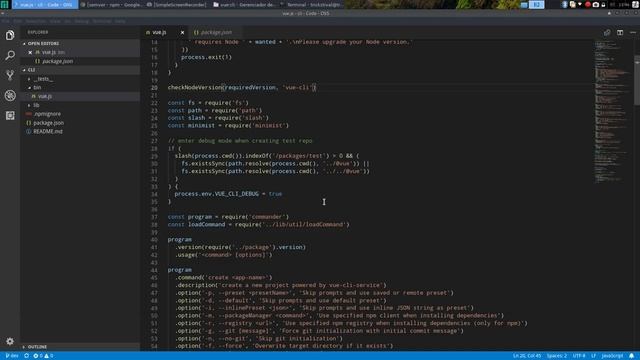Open the Search view in activity bar
The image size is (640, 360).
[x=10, y=55]
